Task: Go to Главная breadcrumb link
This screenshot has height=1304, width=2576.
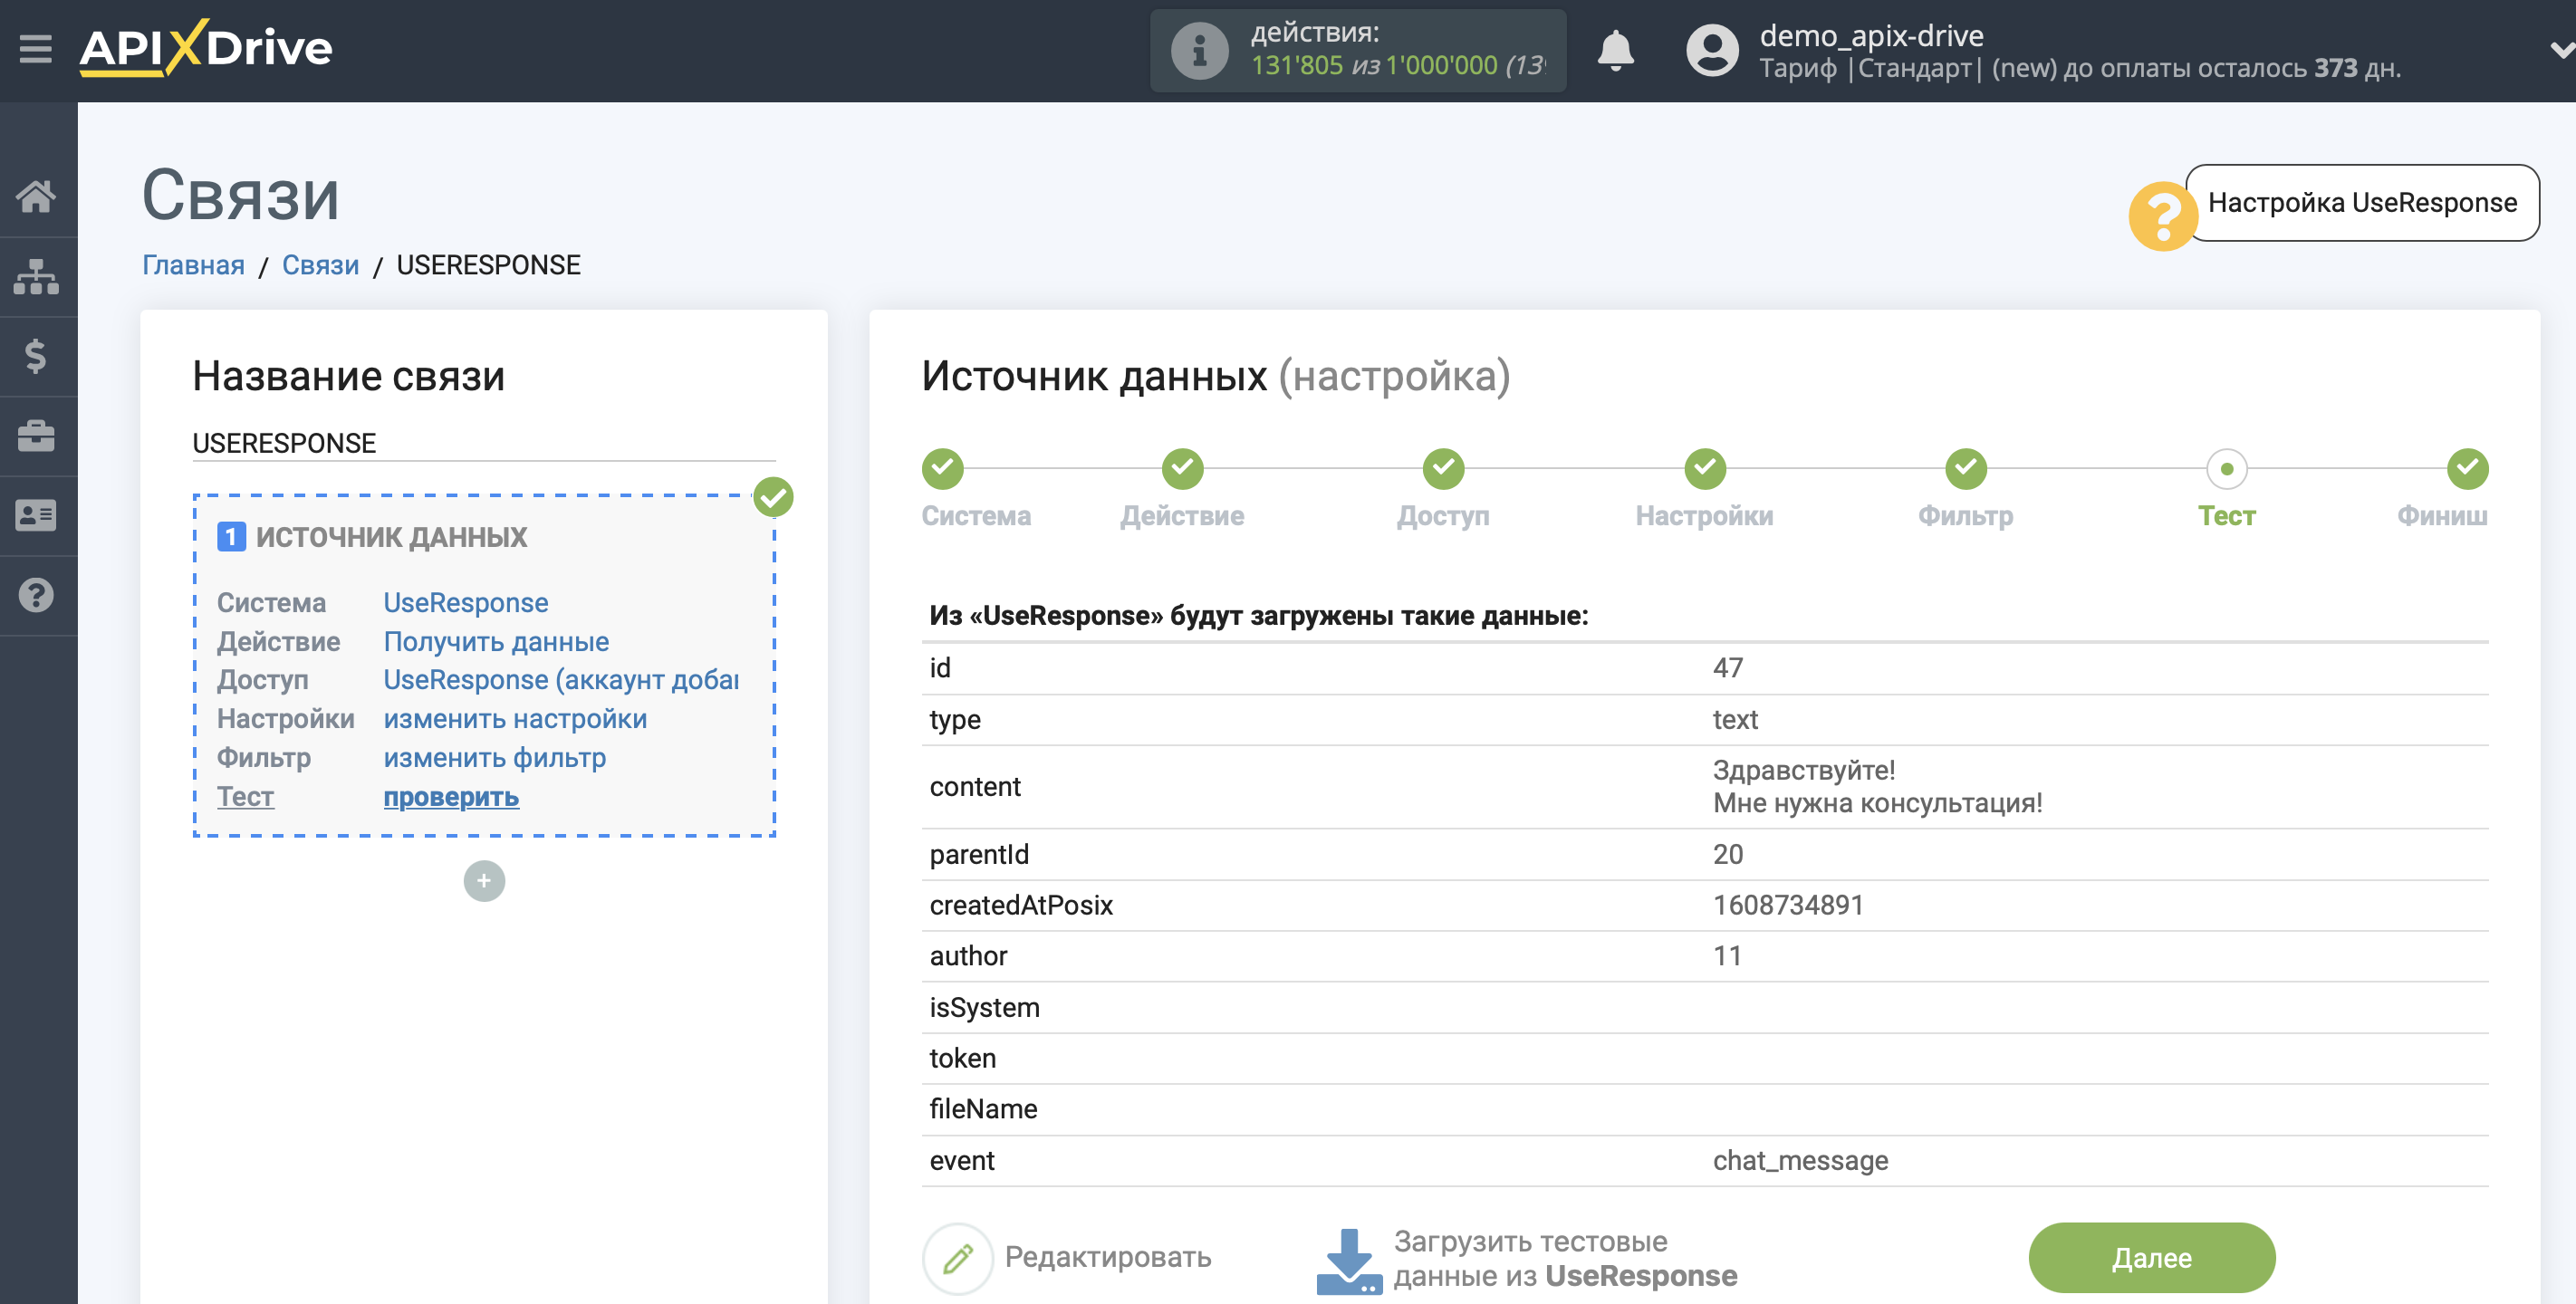Action: pos(193,265)
